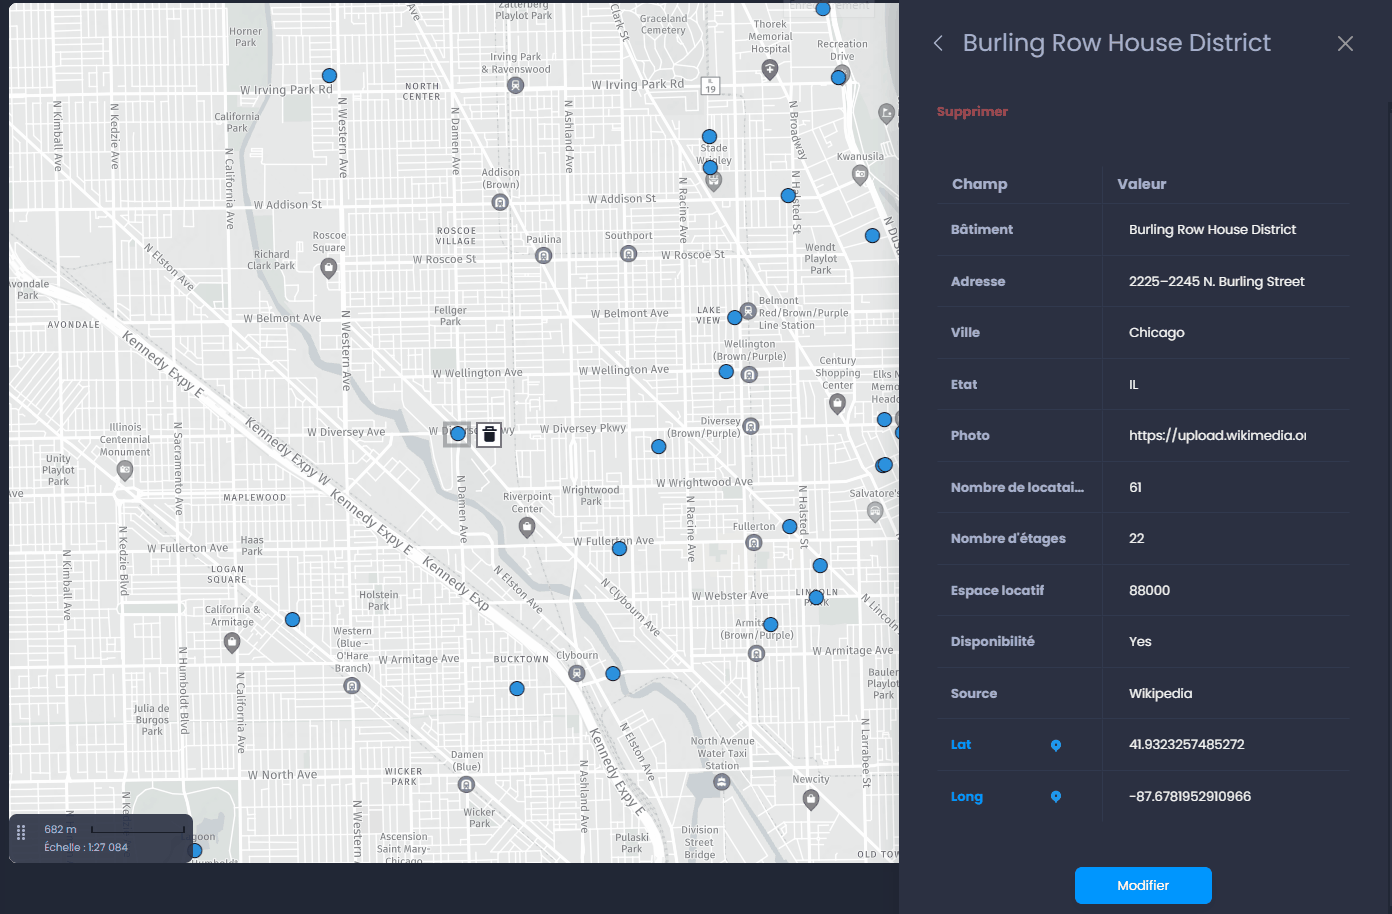Click the trash icon beside the selected map point
This screenshot has width=1392, height=914.
tap(489, 434)
